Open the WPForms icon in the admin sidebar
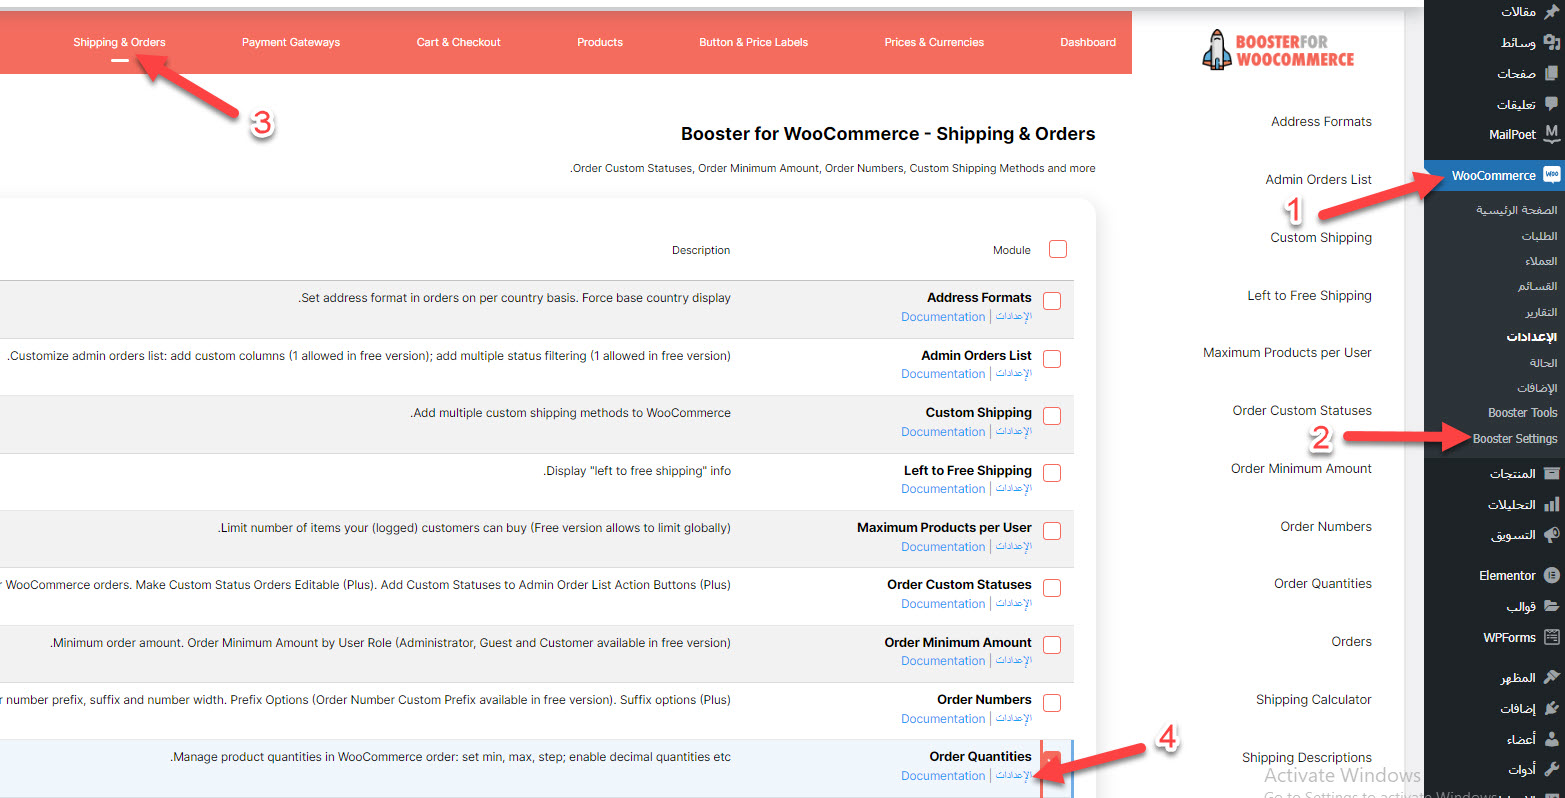The width and height of the screenshot is (1565, 798). coord(1551,637)
